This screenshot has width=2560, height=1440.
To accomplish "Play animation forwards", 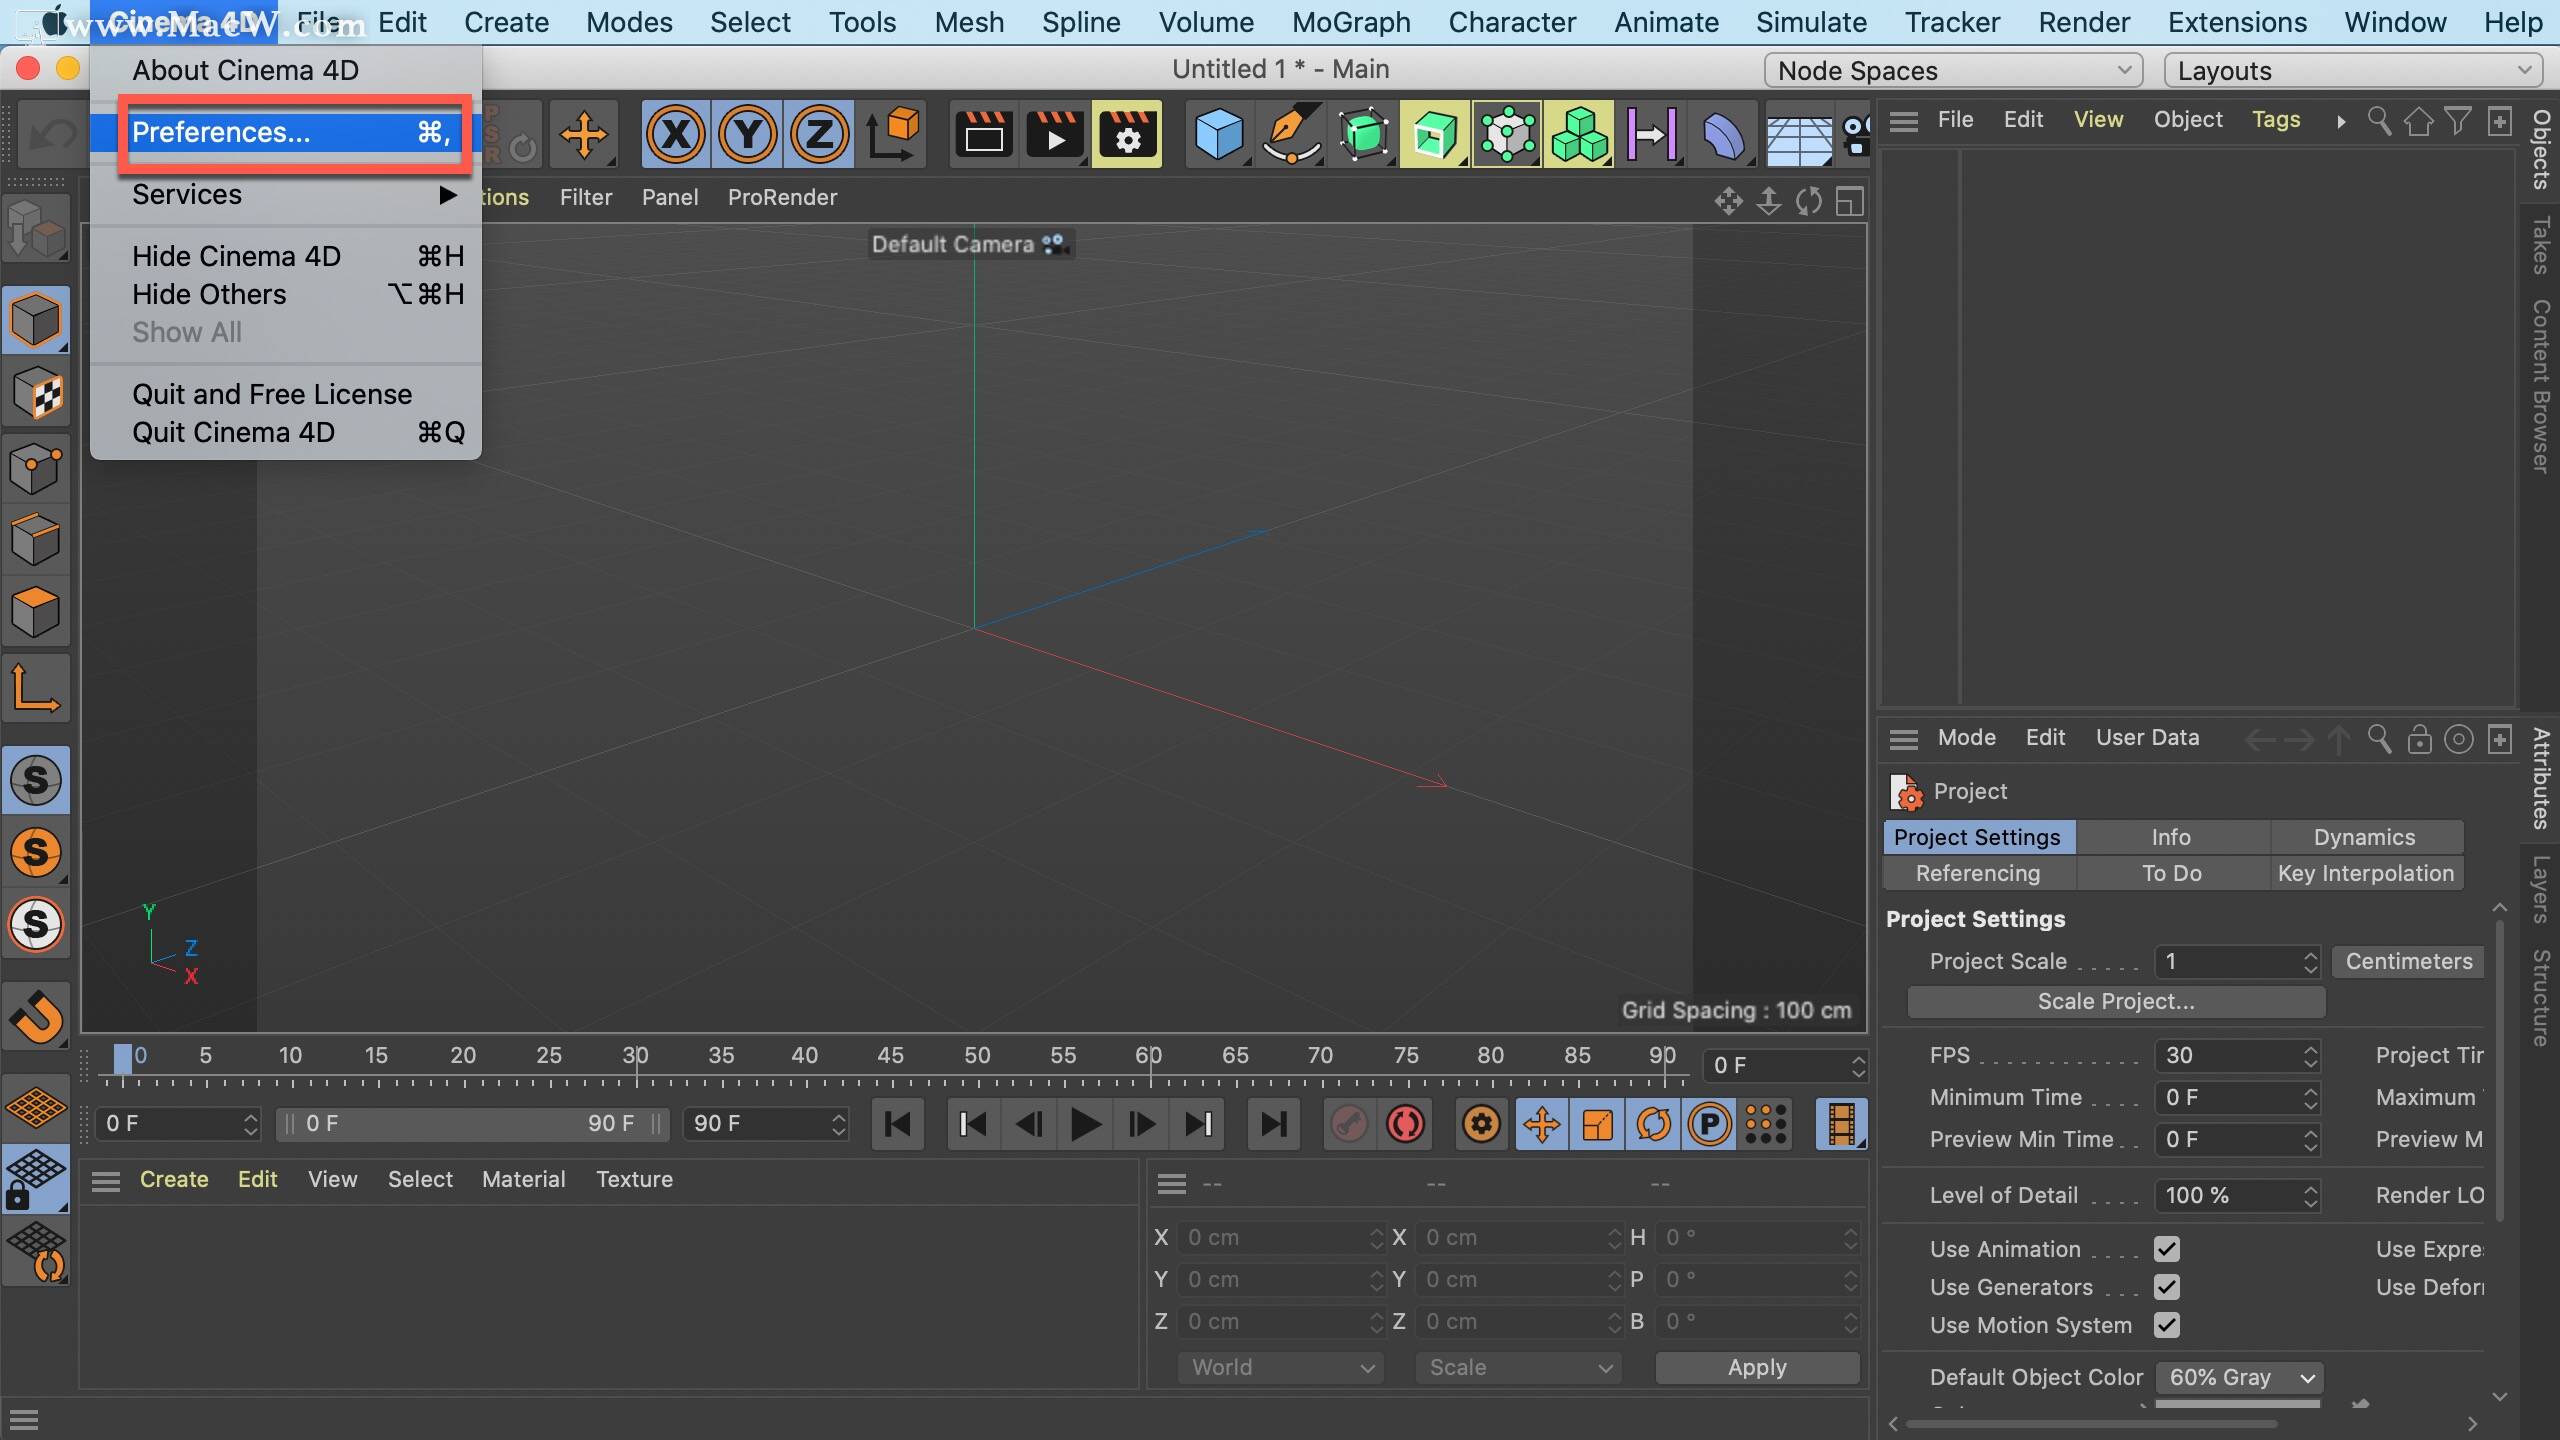I will [x=1085, y=1124].
